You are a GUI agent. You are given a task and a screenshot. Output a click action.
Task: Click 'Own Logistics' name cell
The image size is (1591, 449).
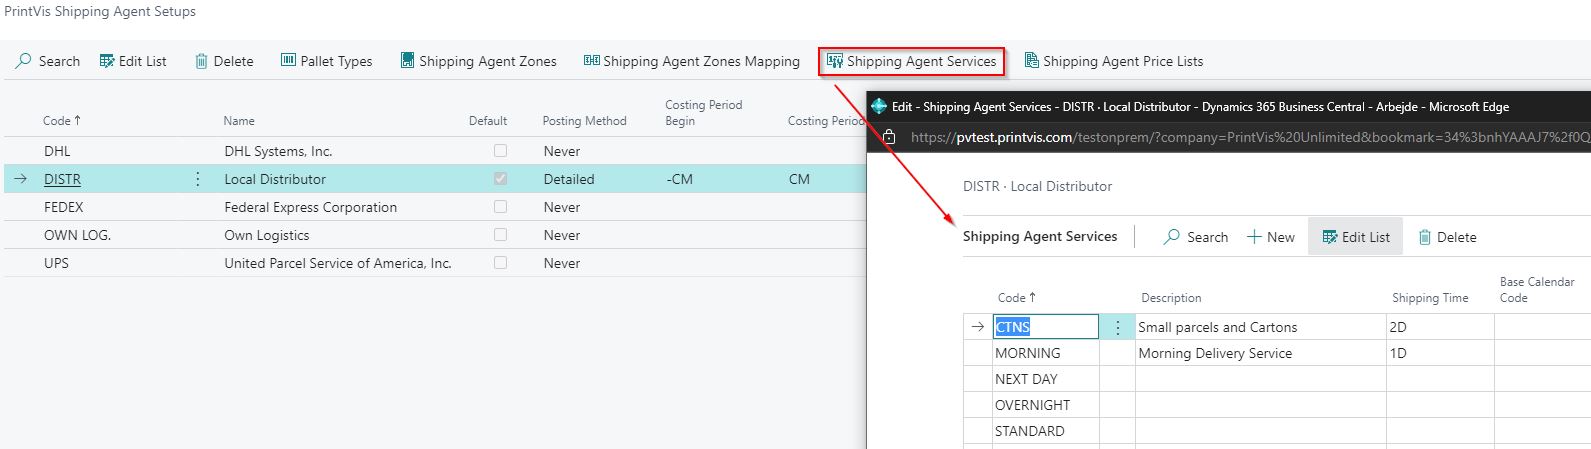[267, 235]
